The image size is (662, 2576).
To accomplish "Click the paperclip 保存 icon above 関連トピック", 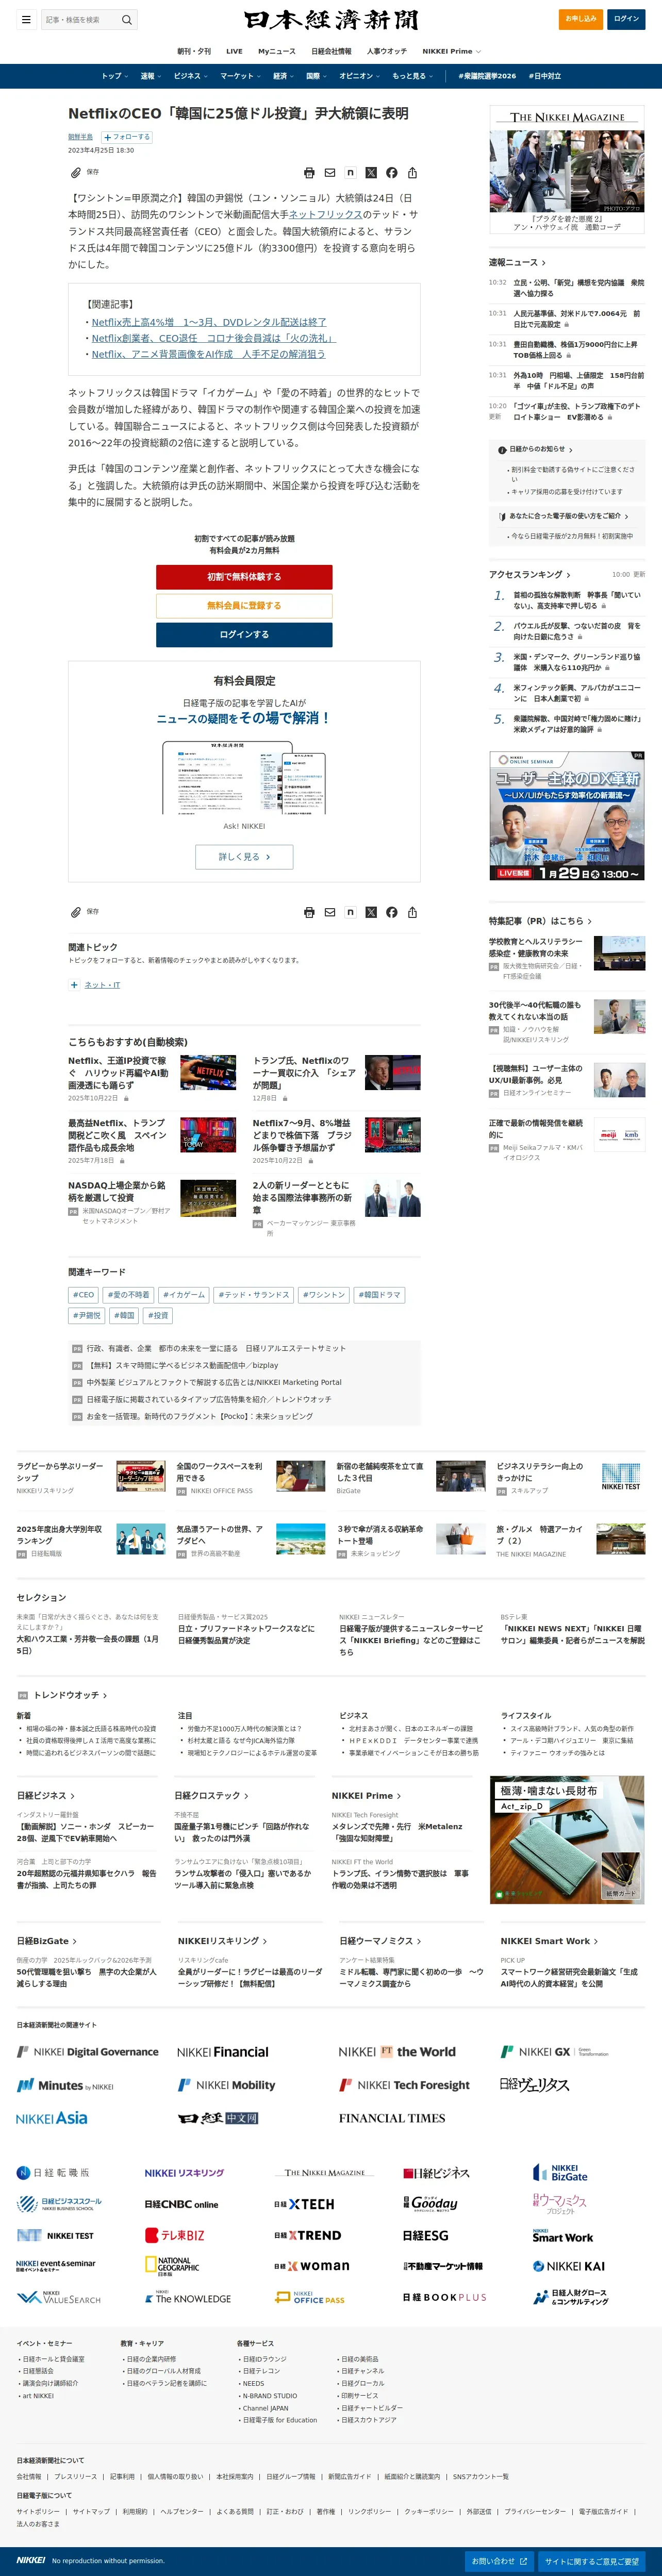I will tap(75, 912).
